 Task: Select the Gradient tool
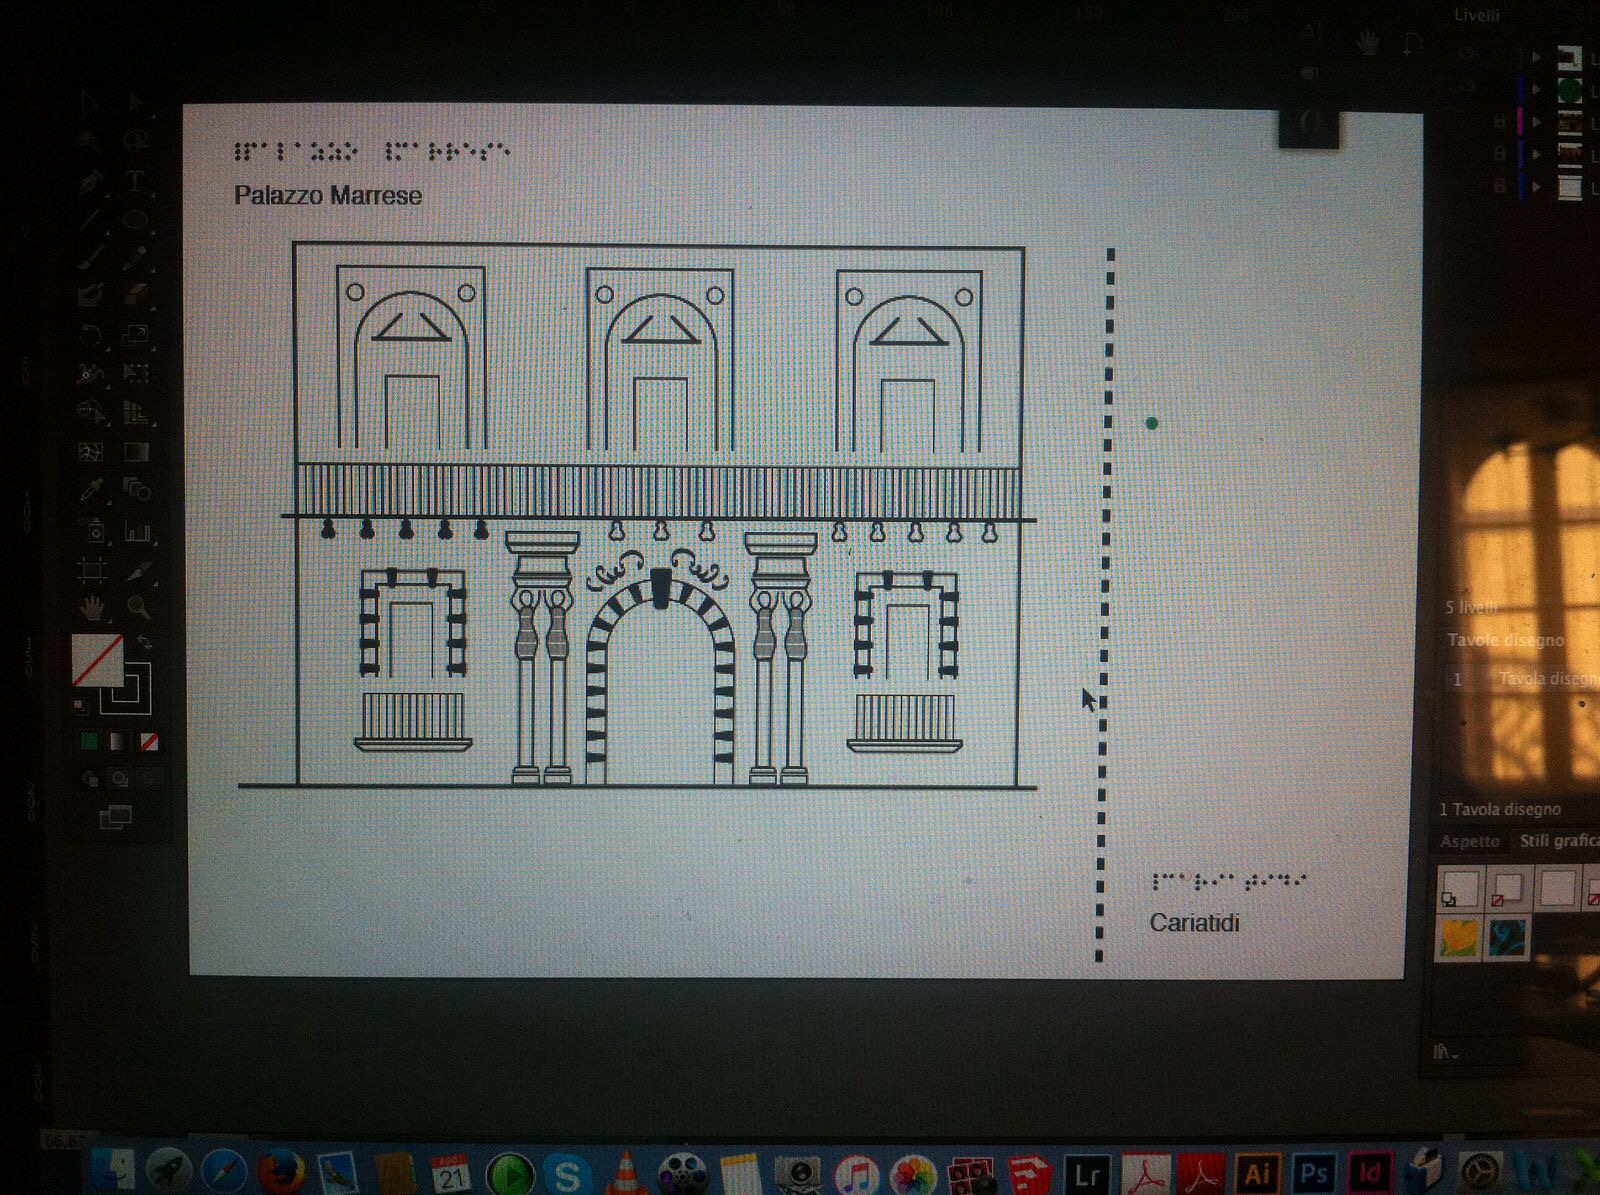[x=137, y=452]
